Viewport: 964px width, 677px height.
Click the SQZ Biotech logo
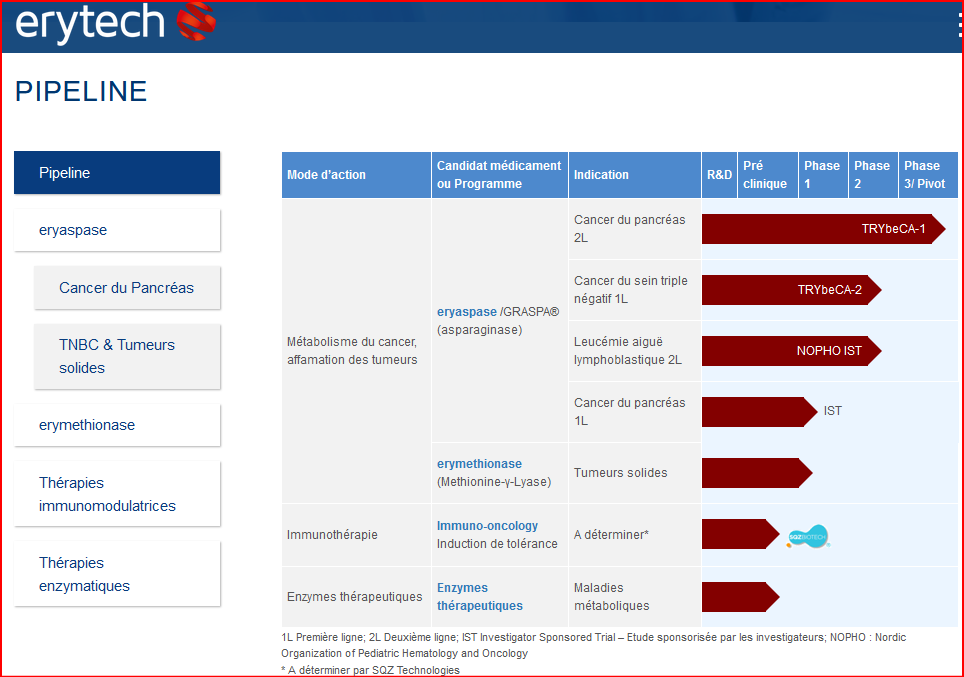point(808,536)
